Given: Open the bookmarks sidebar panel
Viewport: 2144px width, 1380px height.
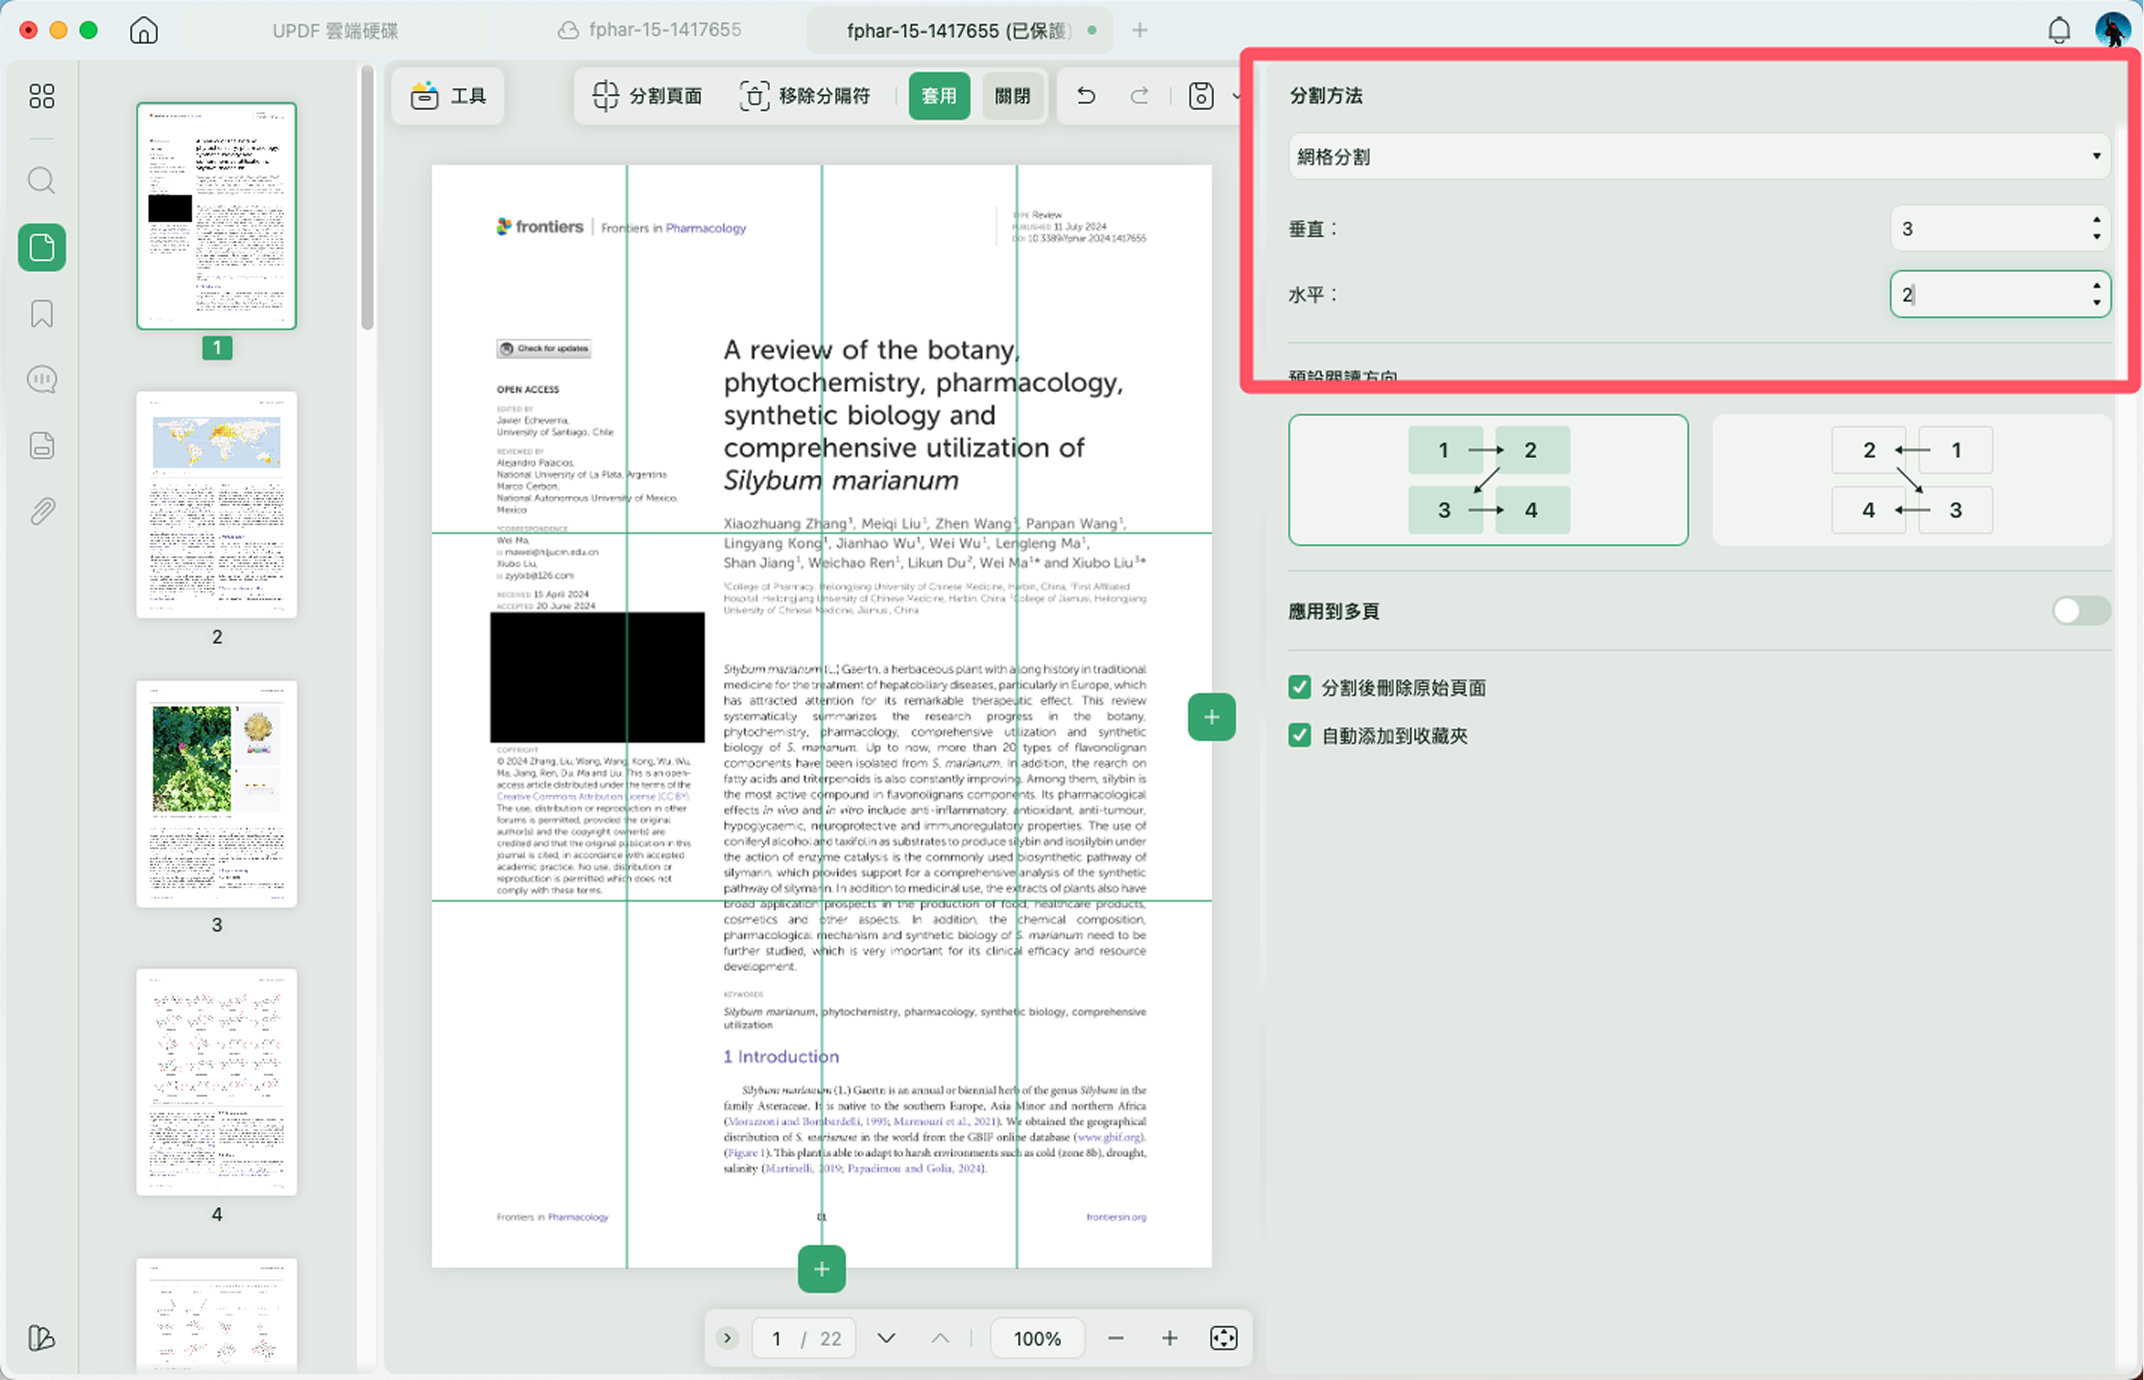Looking at the screenshot, I should pos(42,314).
